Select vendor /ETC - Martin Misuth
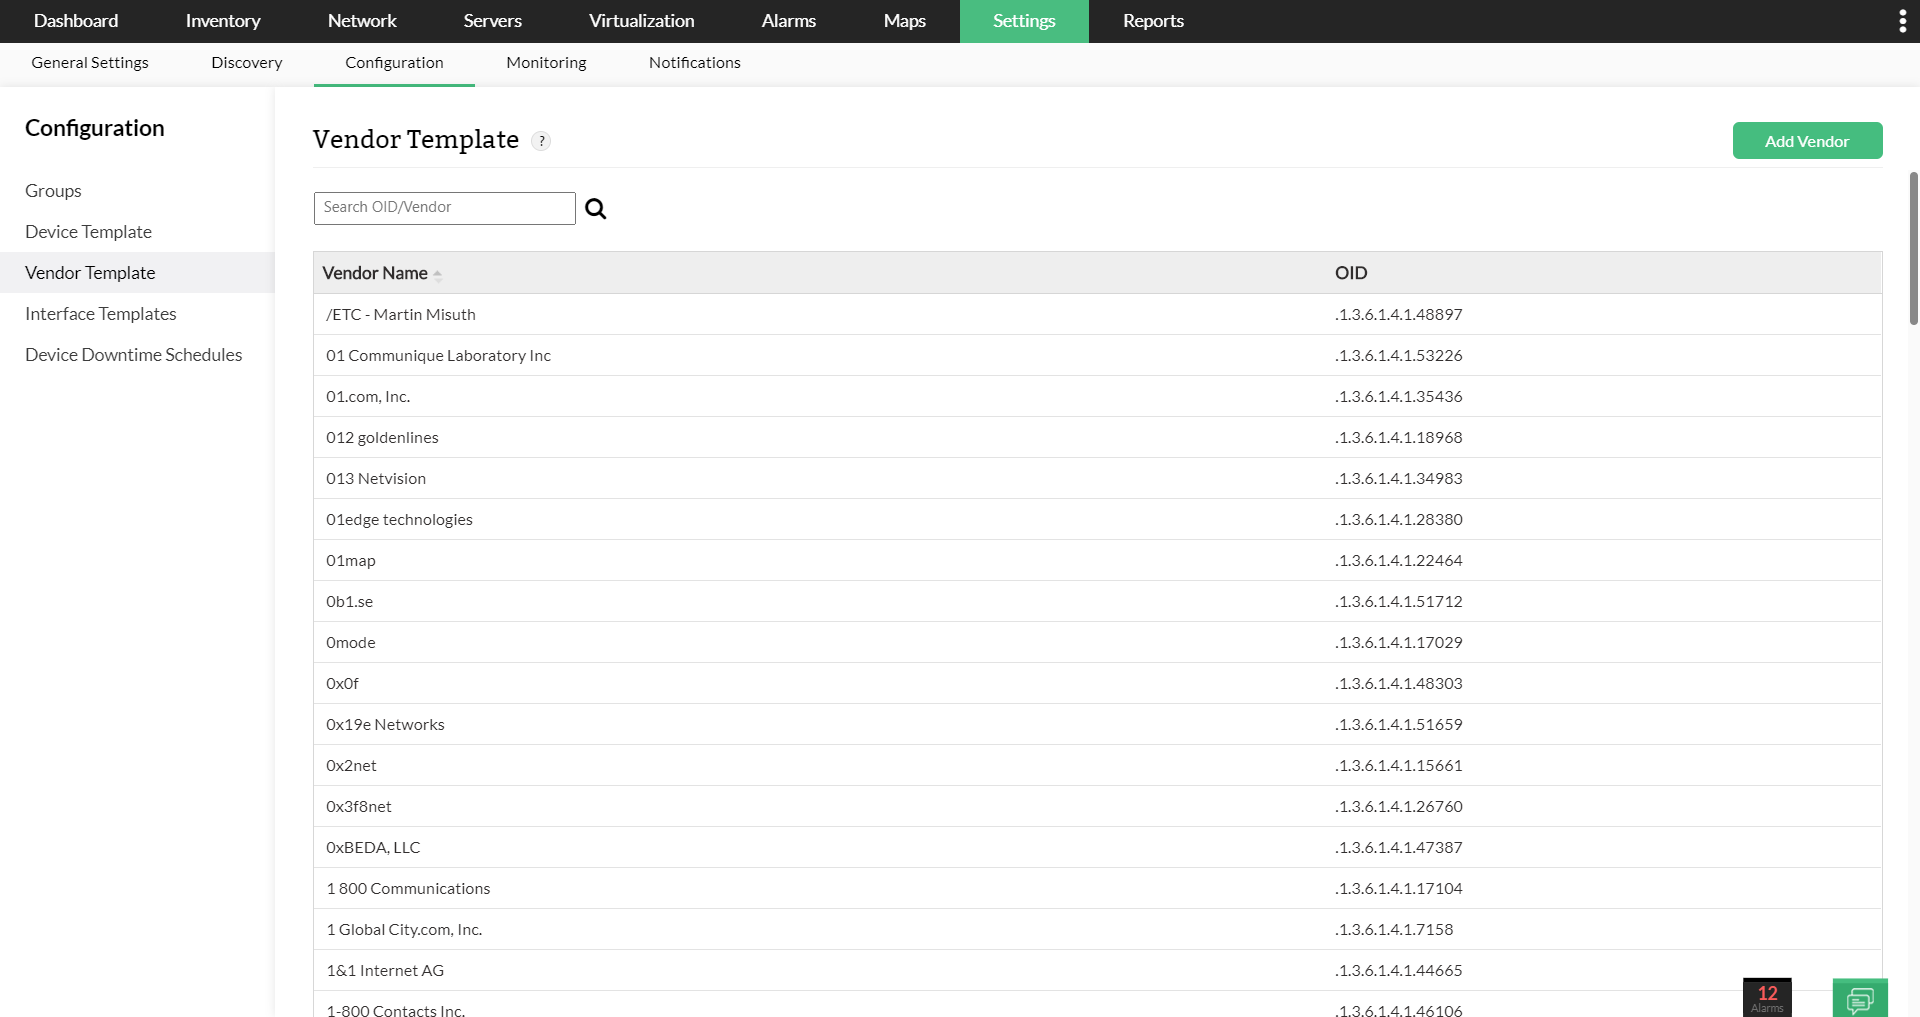 [401, 315]
